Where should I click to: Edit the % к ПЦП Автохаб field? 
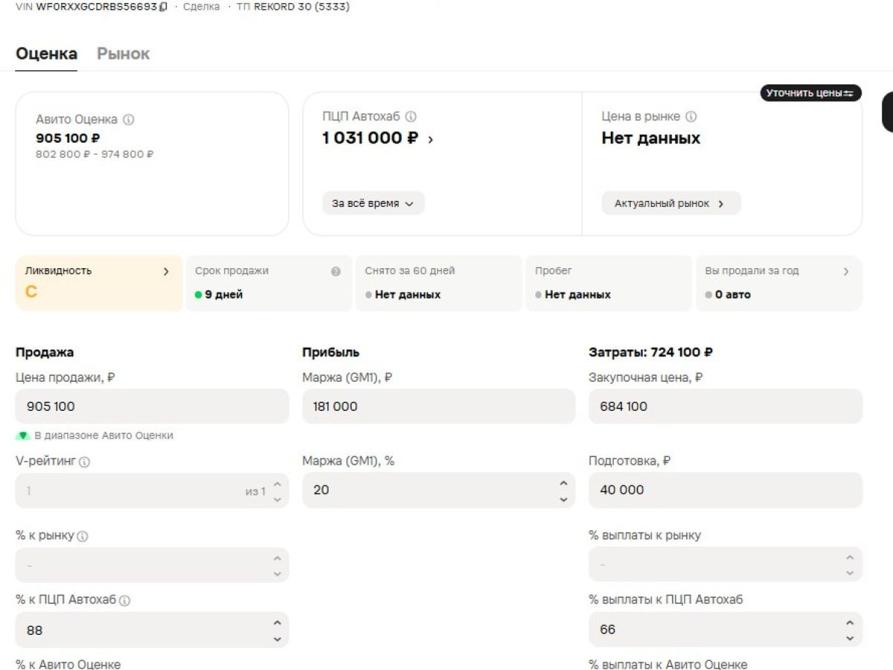click(152, 630)
